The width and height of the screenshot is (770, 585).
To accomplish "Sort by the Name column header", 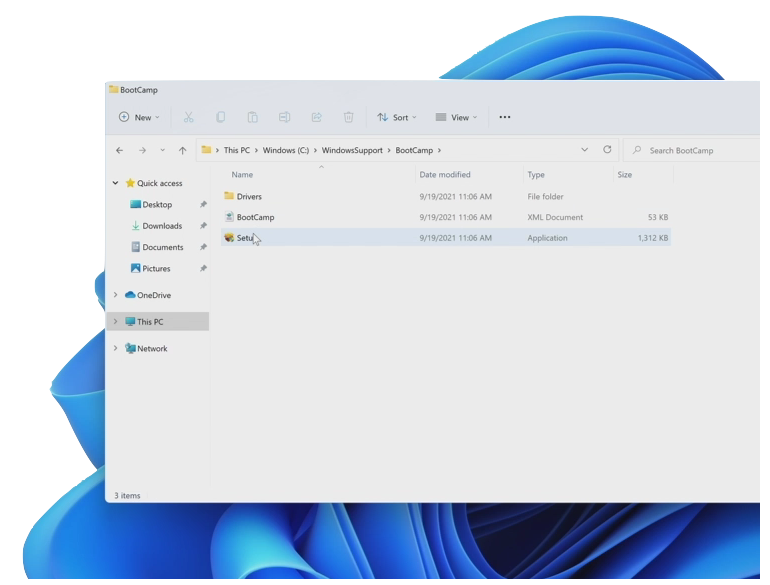I will 242,174.
